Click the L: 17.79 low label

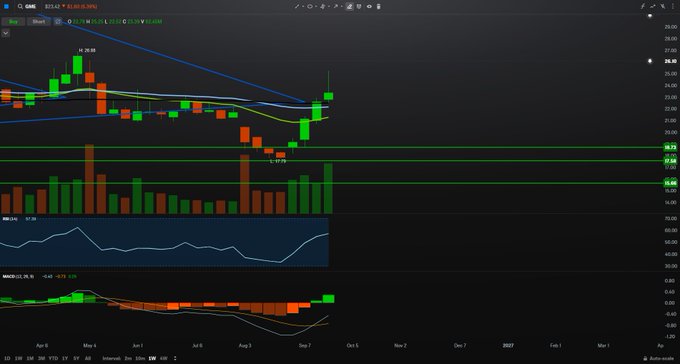pos(278,161)
